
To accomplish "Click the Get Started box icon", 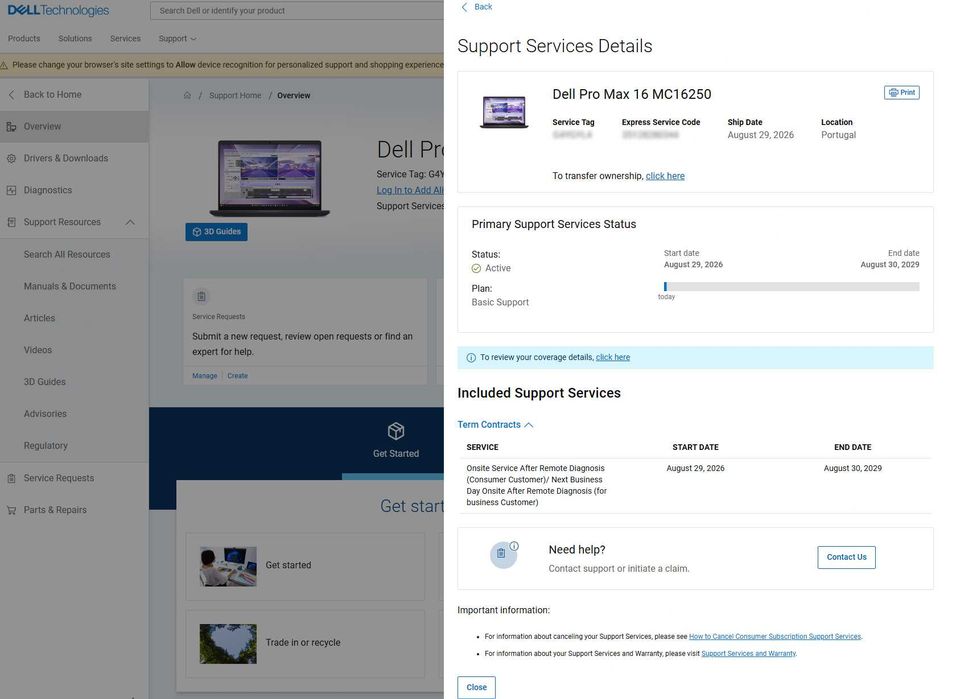I will [x=396, y=431].
